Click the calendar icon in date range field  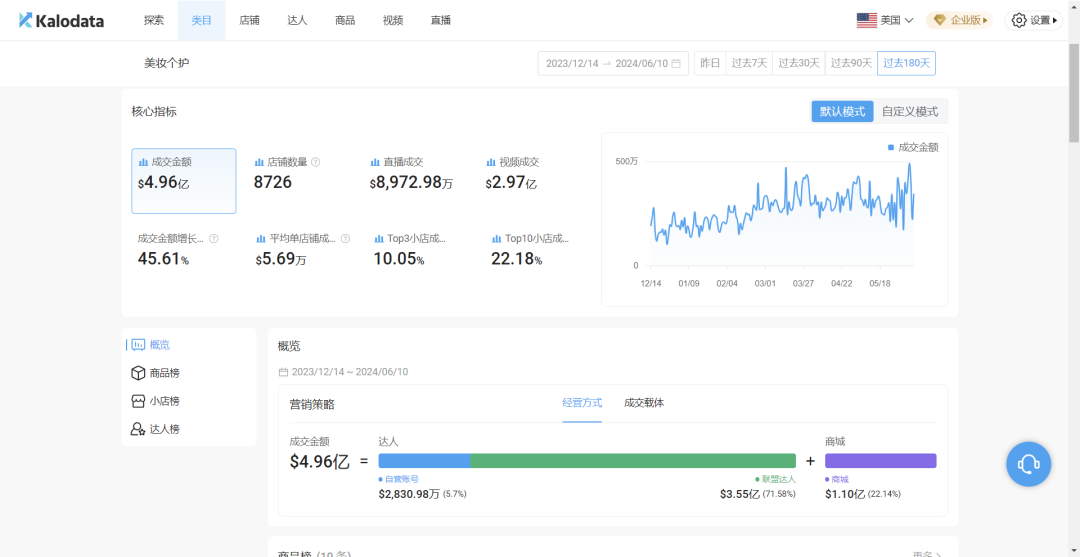(676, 63)
